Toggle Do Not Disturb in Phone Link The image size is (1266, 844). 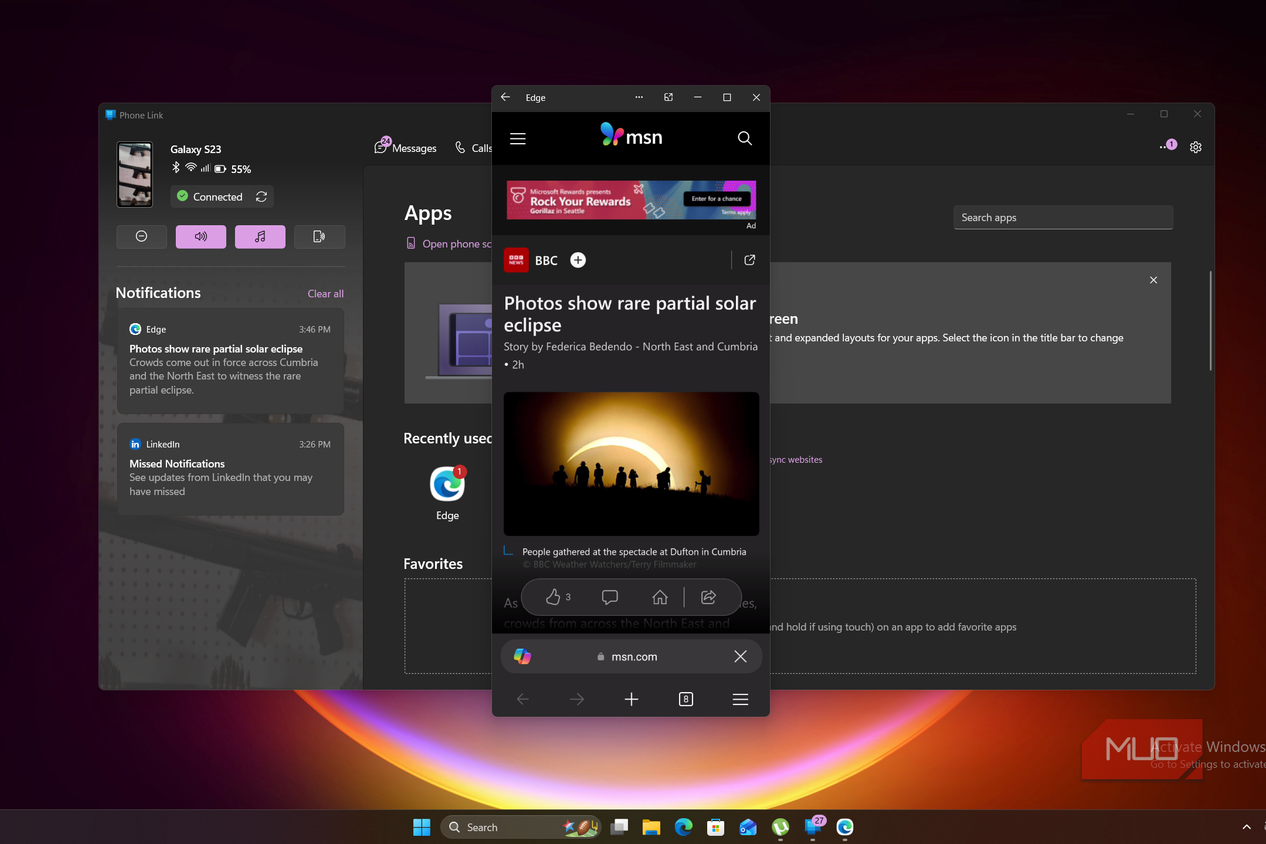[x=141, y=236]
